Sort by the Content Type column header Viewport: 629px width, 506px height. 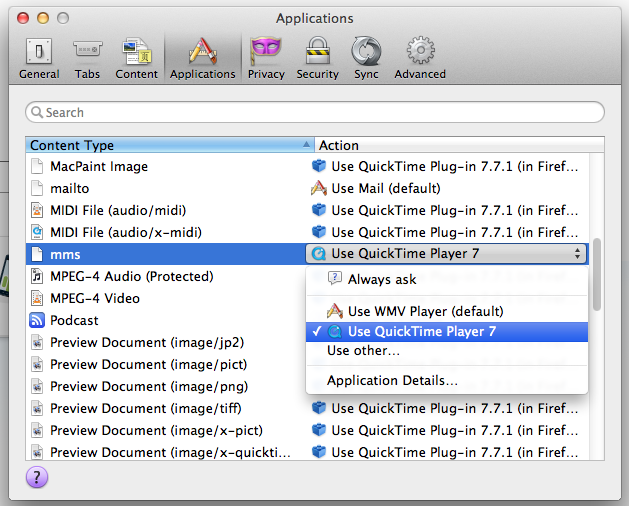[170, 145]
